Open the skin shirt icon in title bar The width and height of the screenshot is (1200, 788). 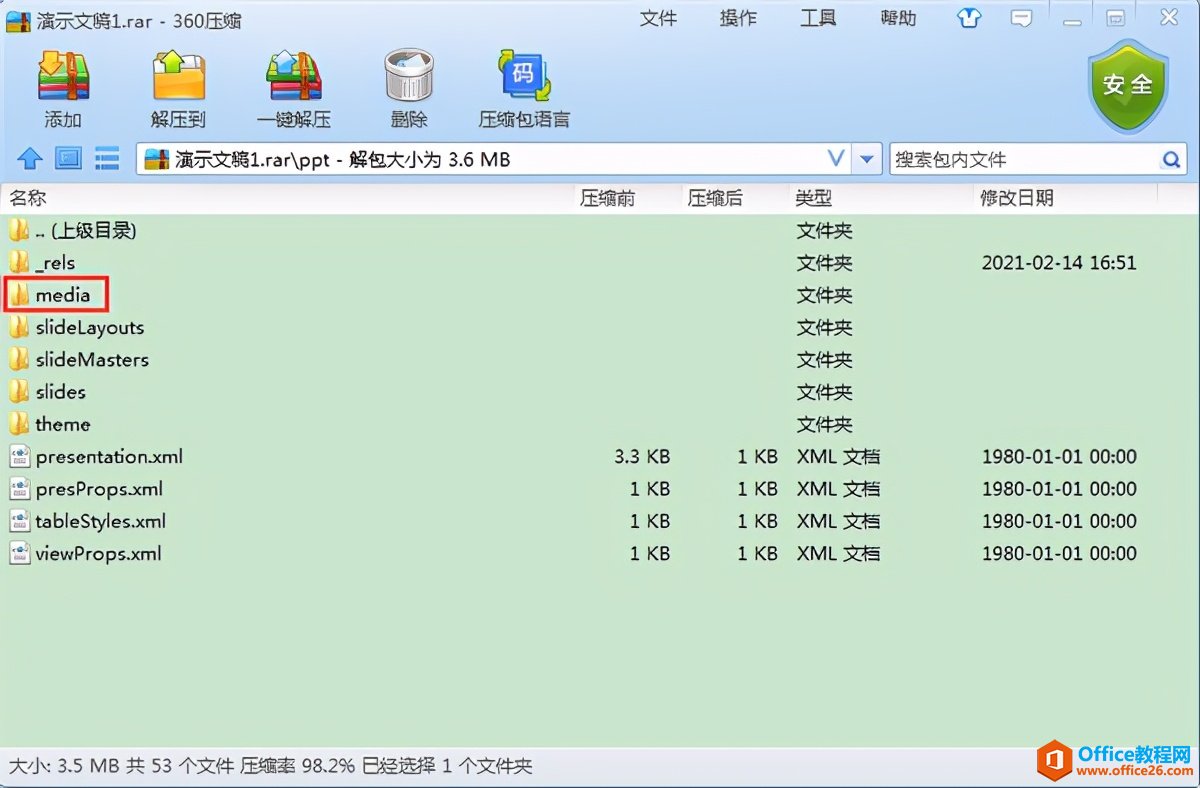(968, 18)
